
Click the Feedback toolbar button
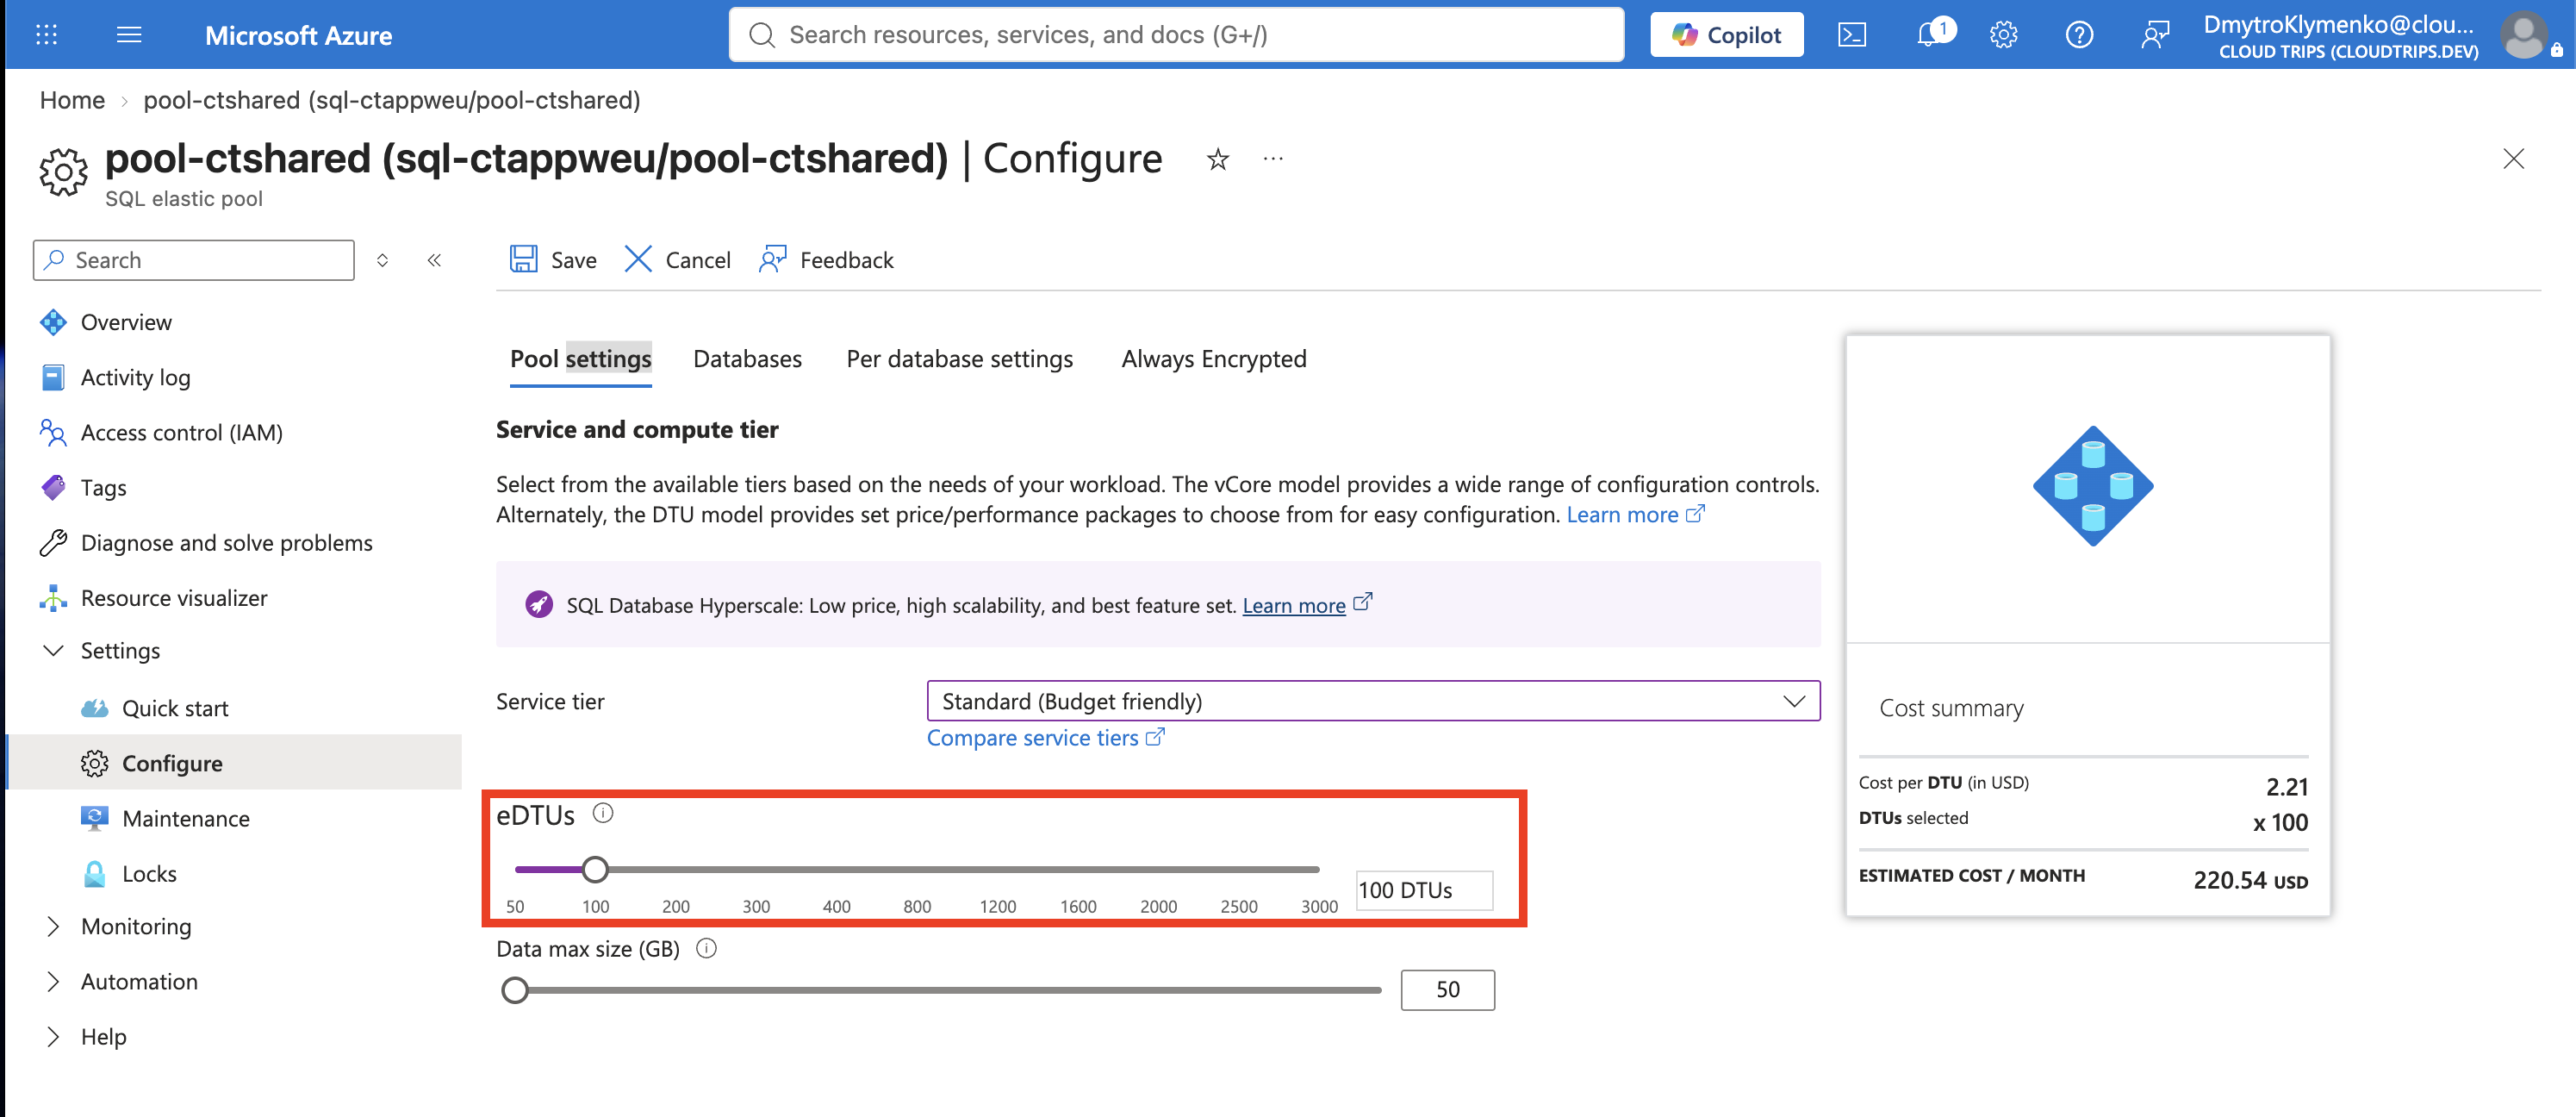click(x=826, y=260)
